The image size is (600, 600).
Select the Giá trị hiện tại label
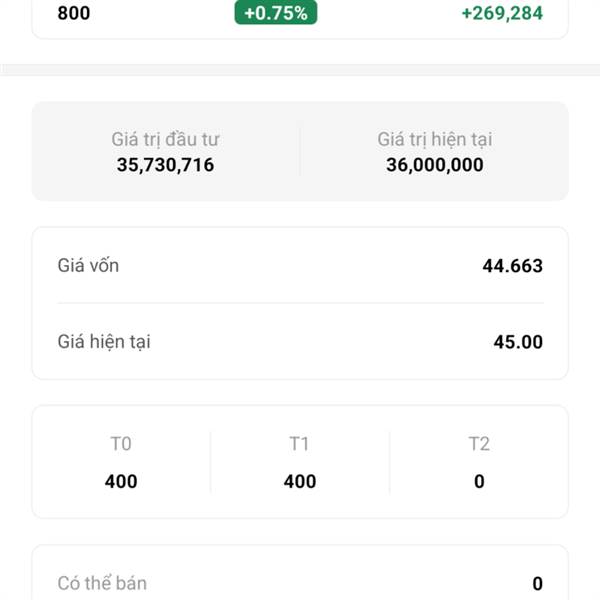pos(435,140)
